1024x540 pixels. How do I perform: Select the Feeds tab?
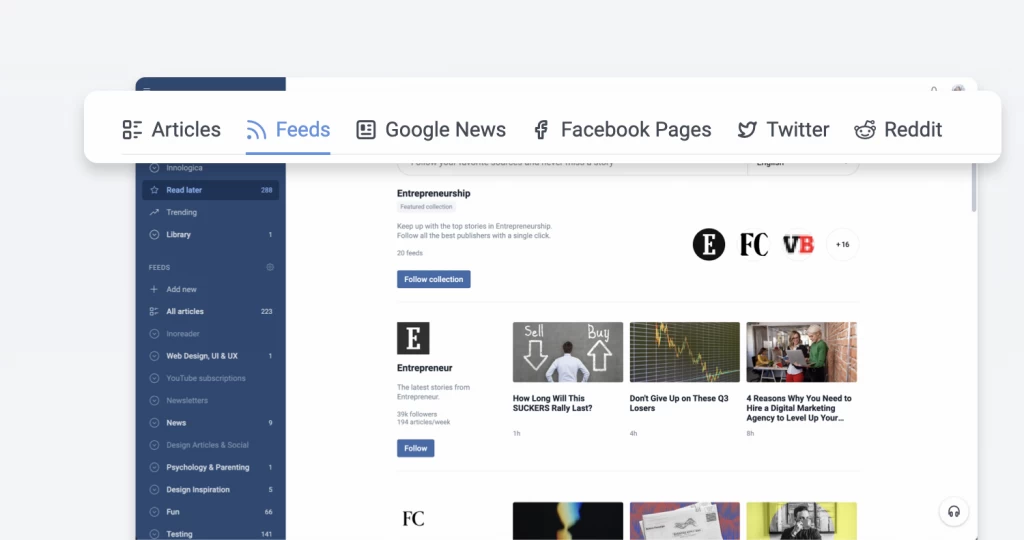coord(288,129)
